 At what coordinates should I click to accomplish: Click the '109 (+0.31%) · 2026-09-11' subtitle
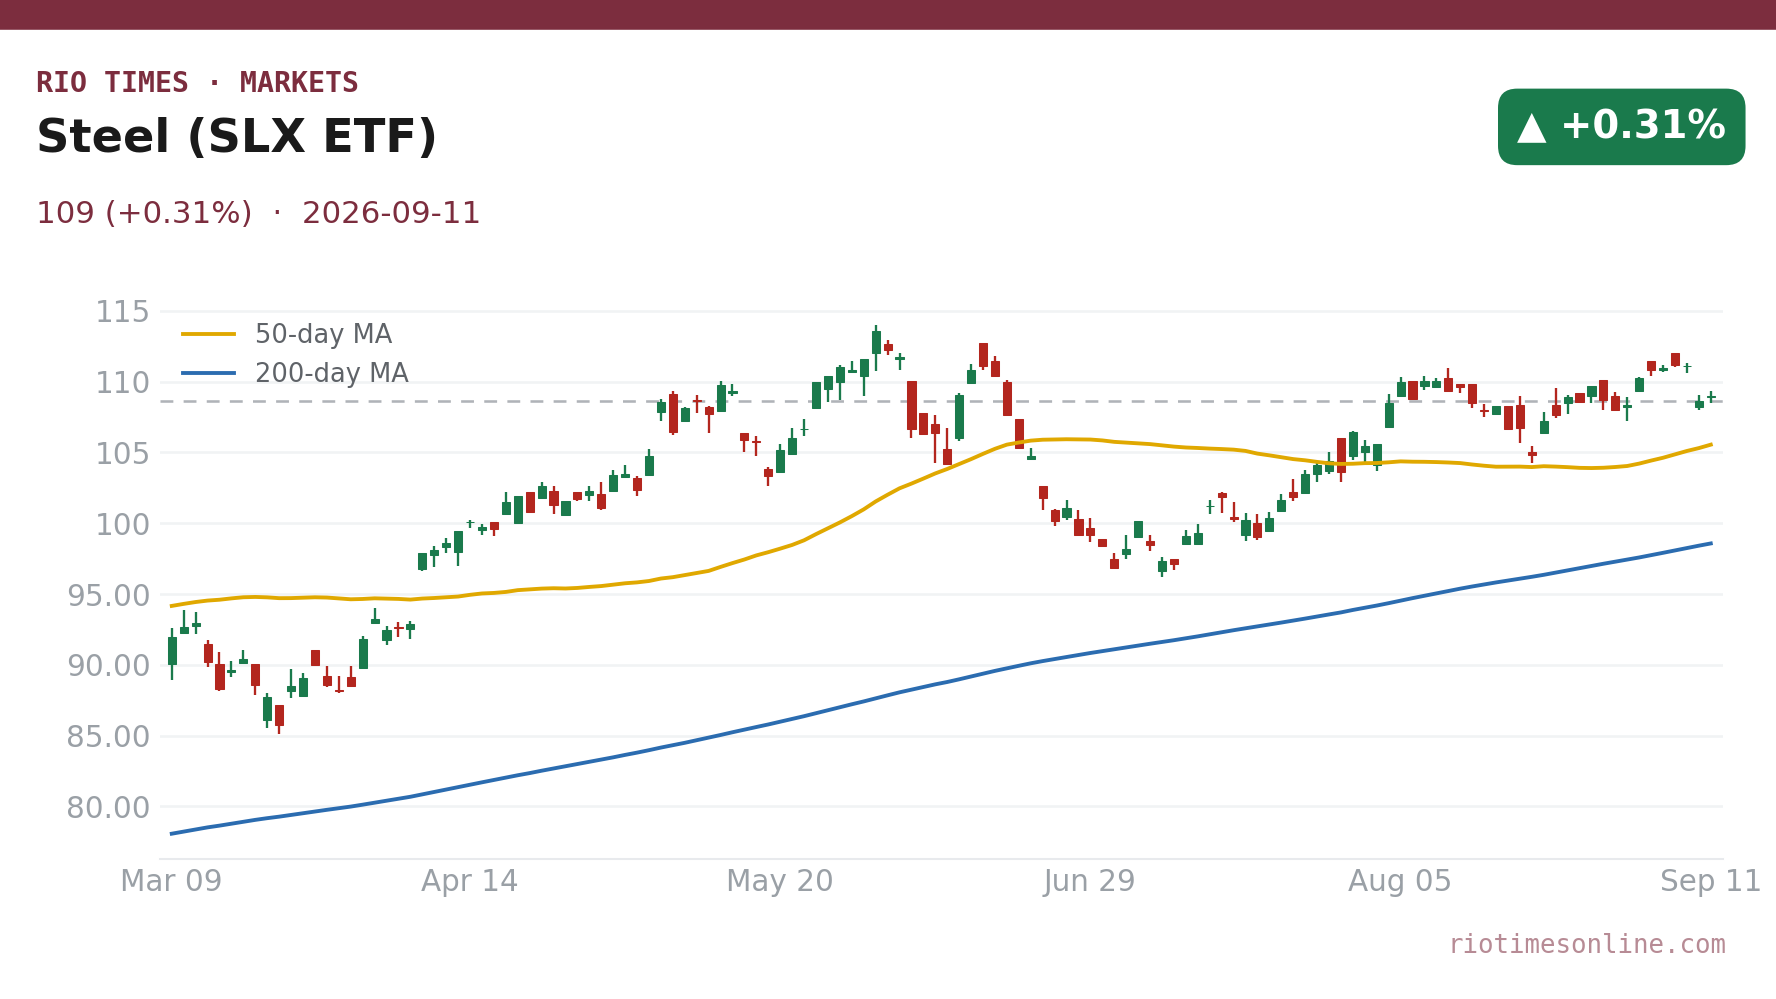click(258, 214)
